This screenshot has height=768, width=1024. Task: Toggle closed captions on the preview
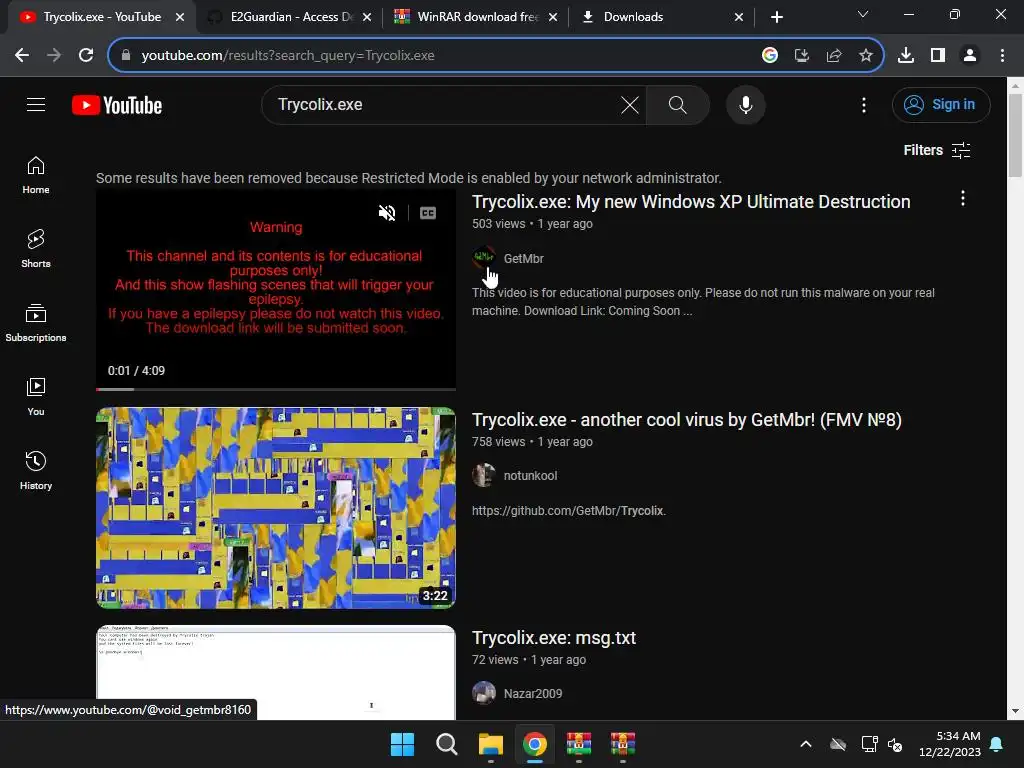point(428,213)
